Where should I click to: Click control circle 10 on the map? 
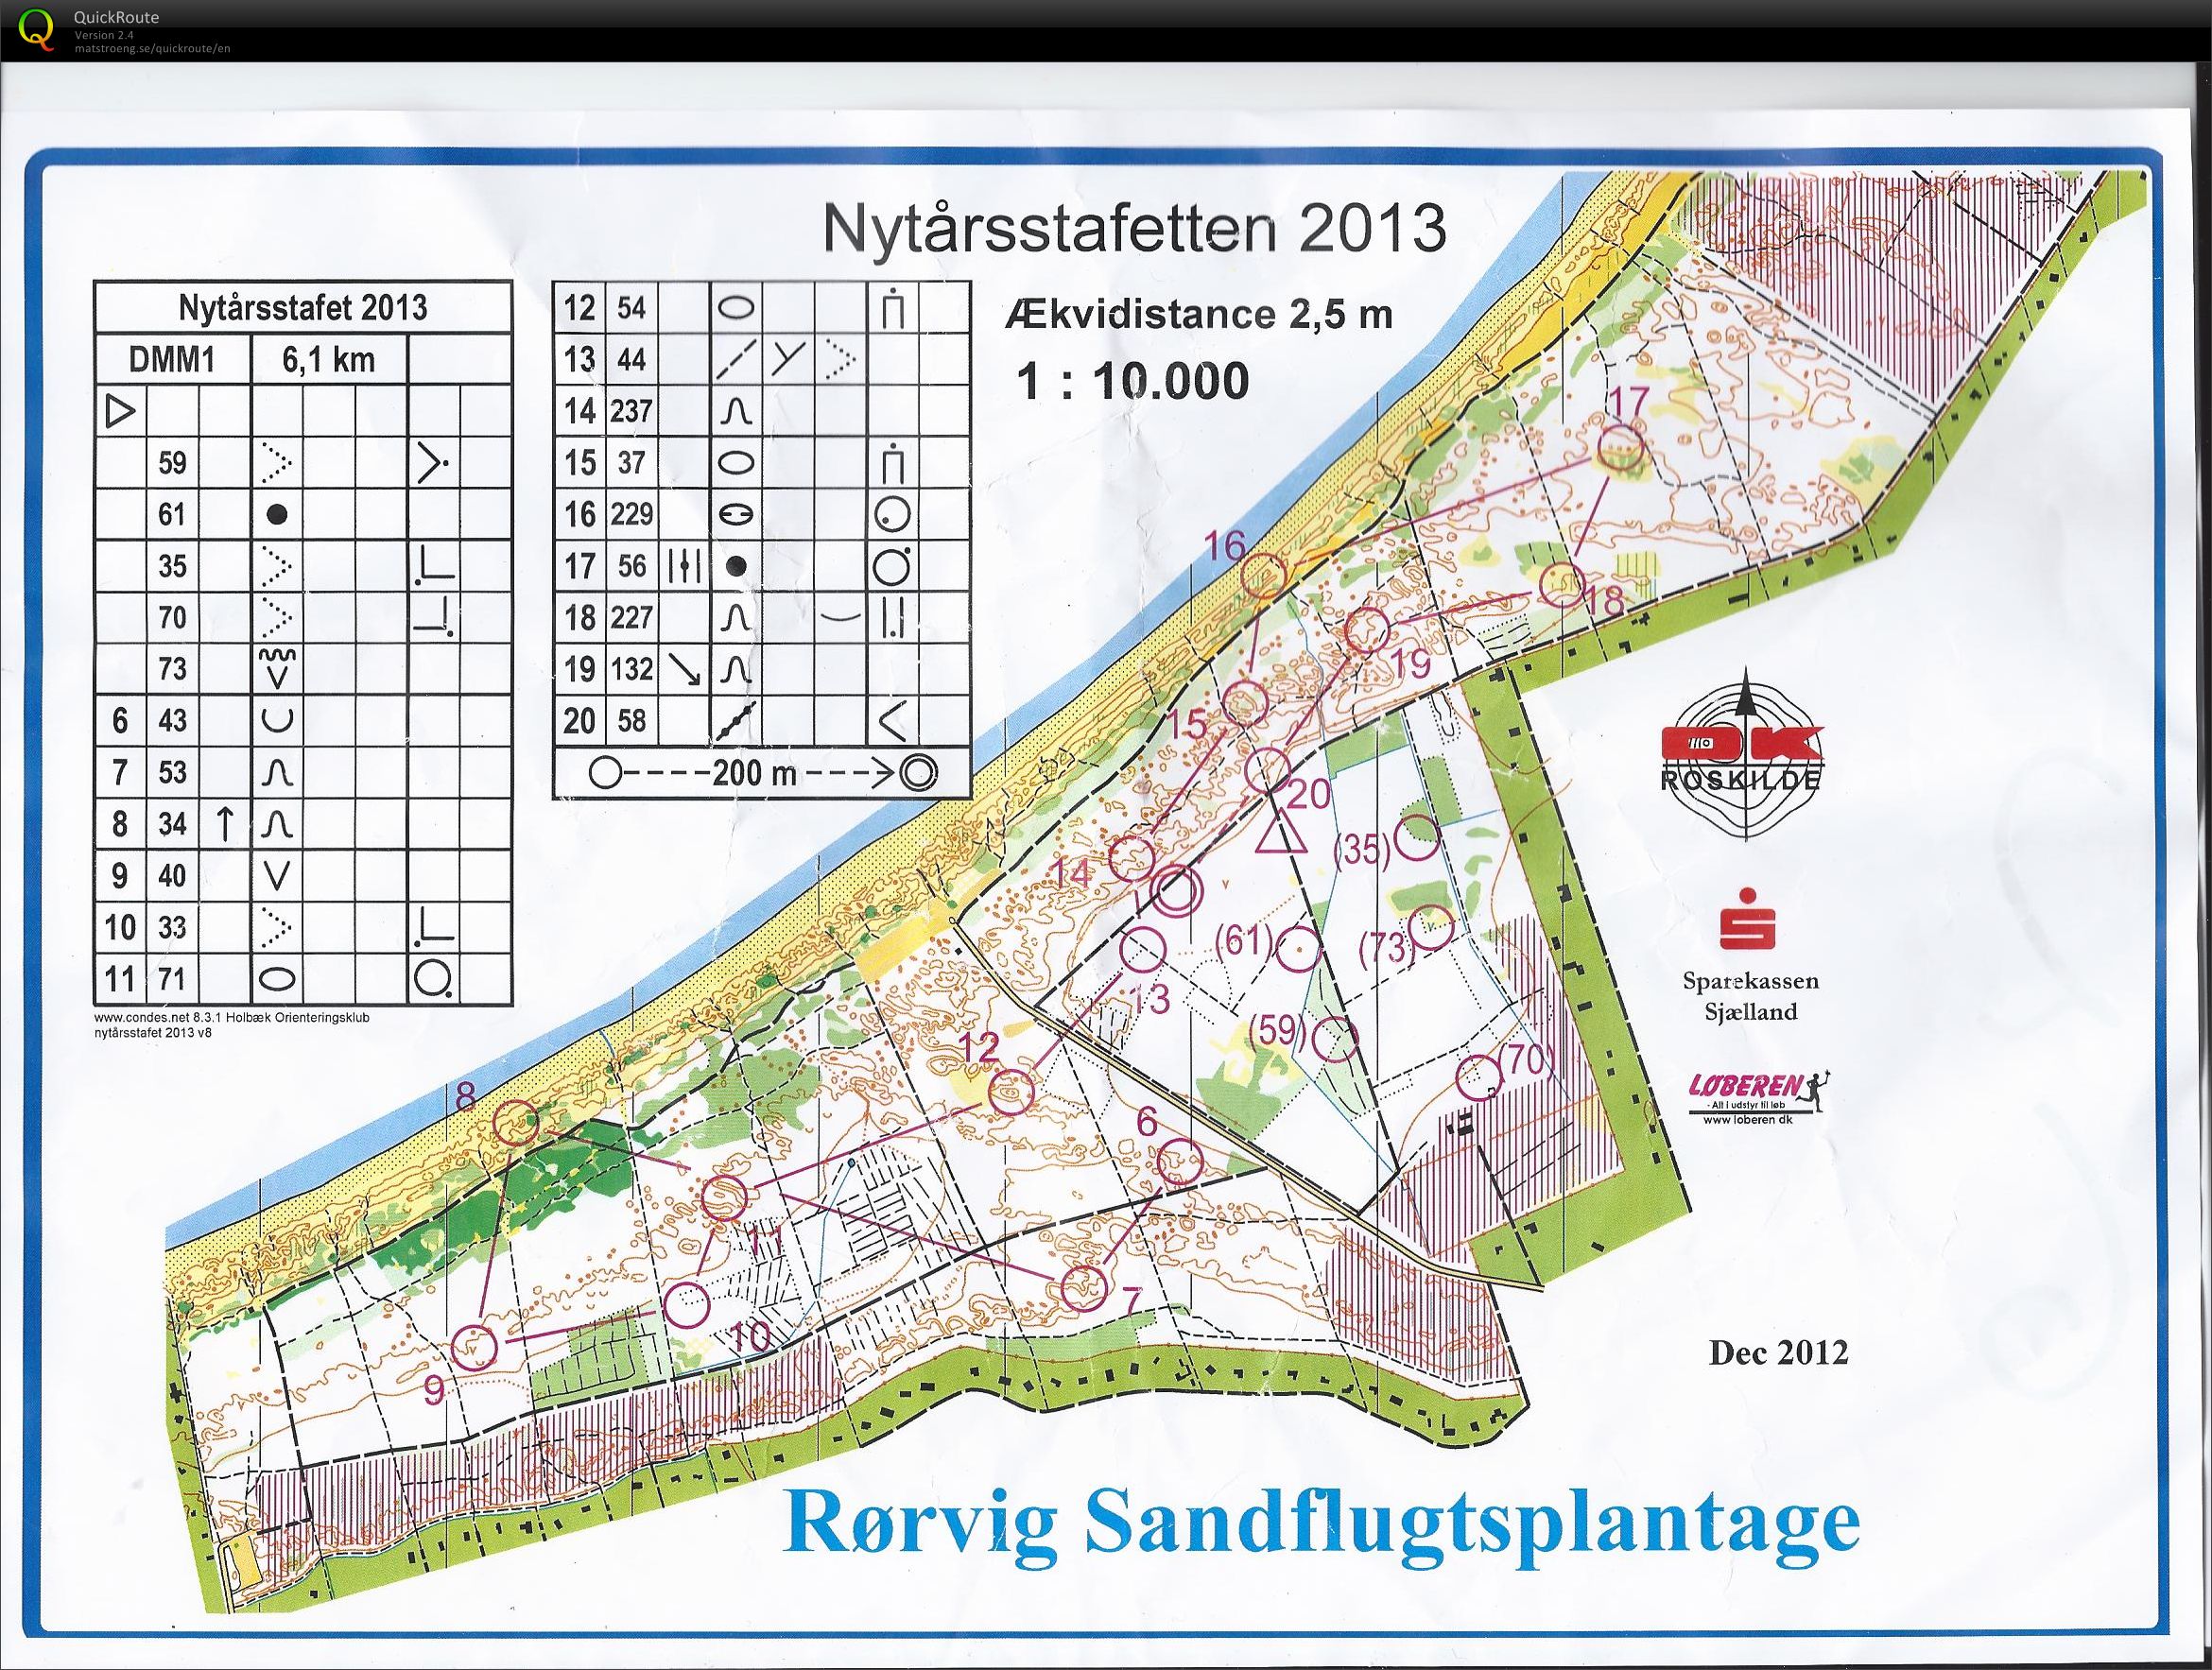pyautogui.click(x=687, y=1304)
